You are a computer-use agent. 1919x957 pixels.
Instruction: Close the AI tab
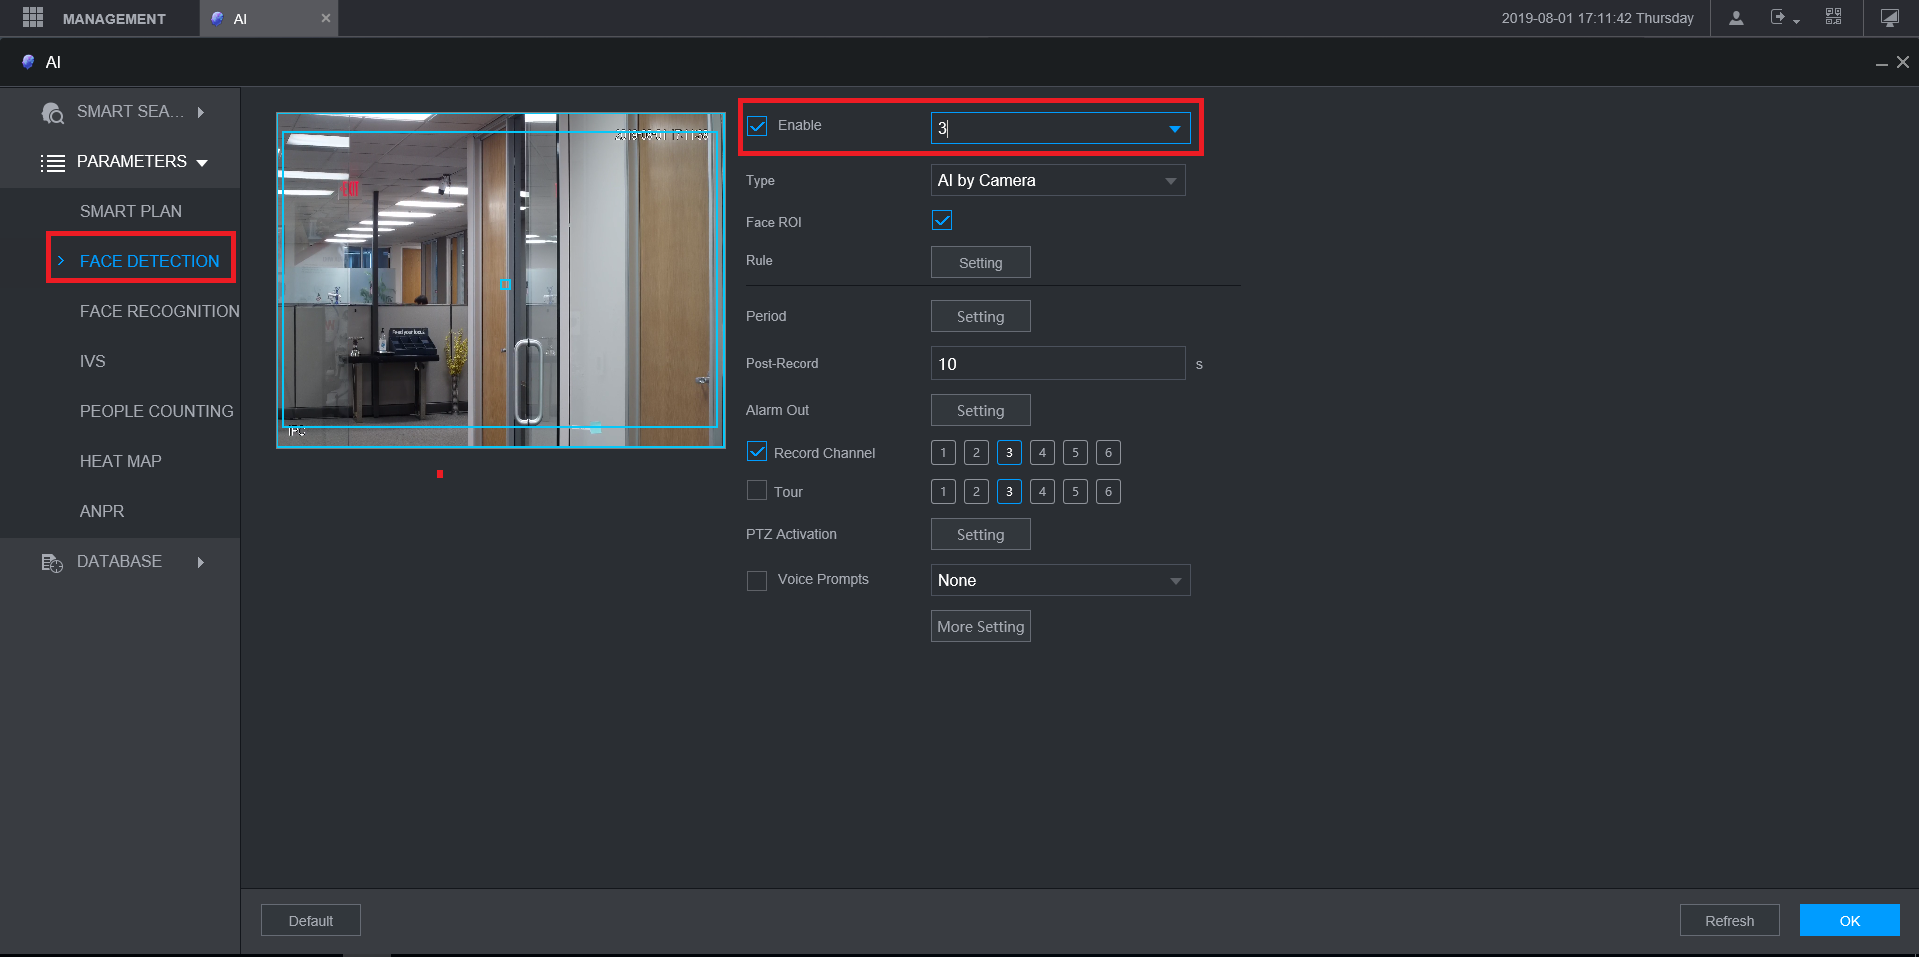pyautogui.click(x=325, y=18)
